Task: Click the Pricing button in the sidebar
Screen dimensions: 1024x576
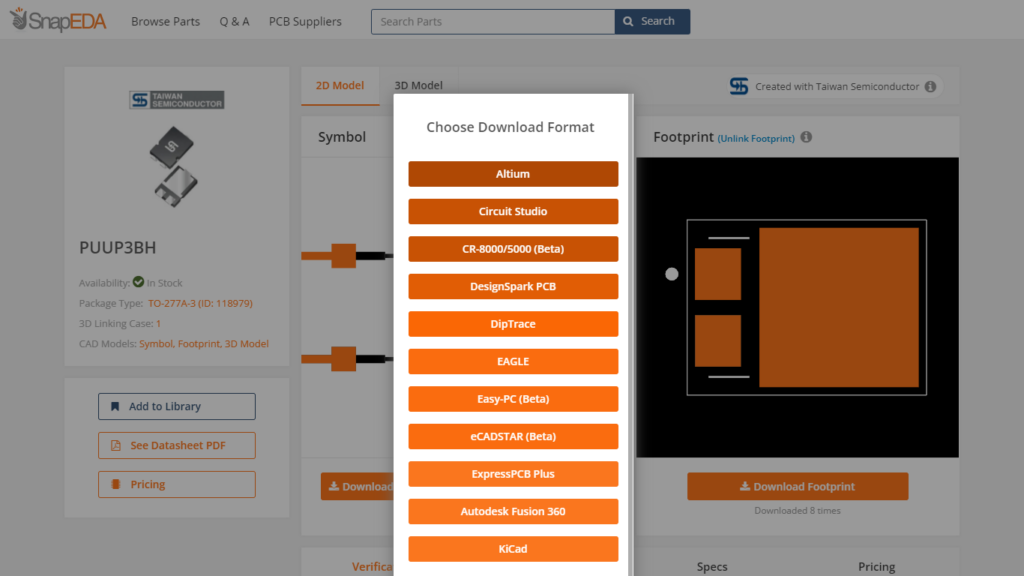Action: [177, 485]
